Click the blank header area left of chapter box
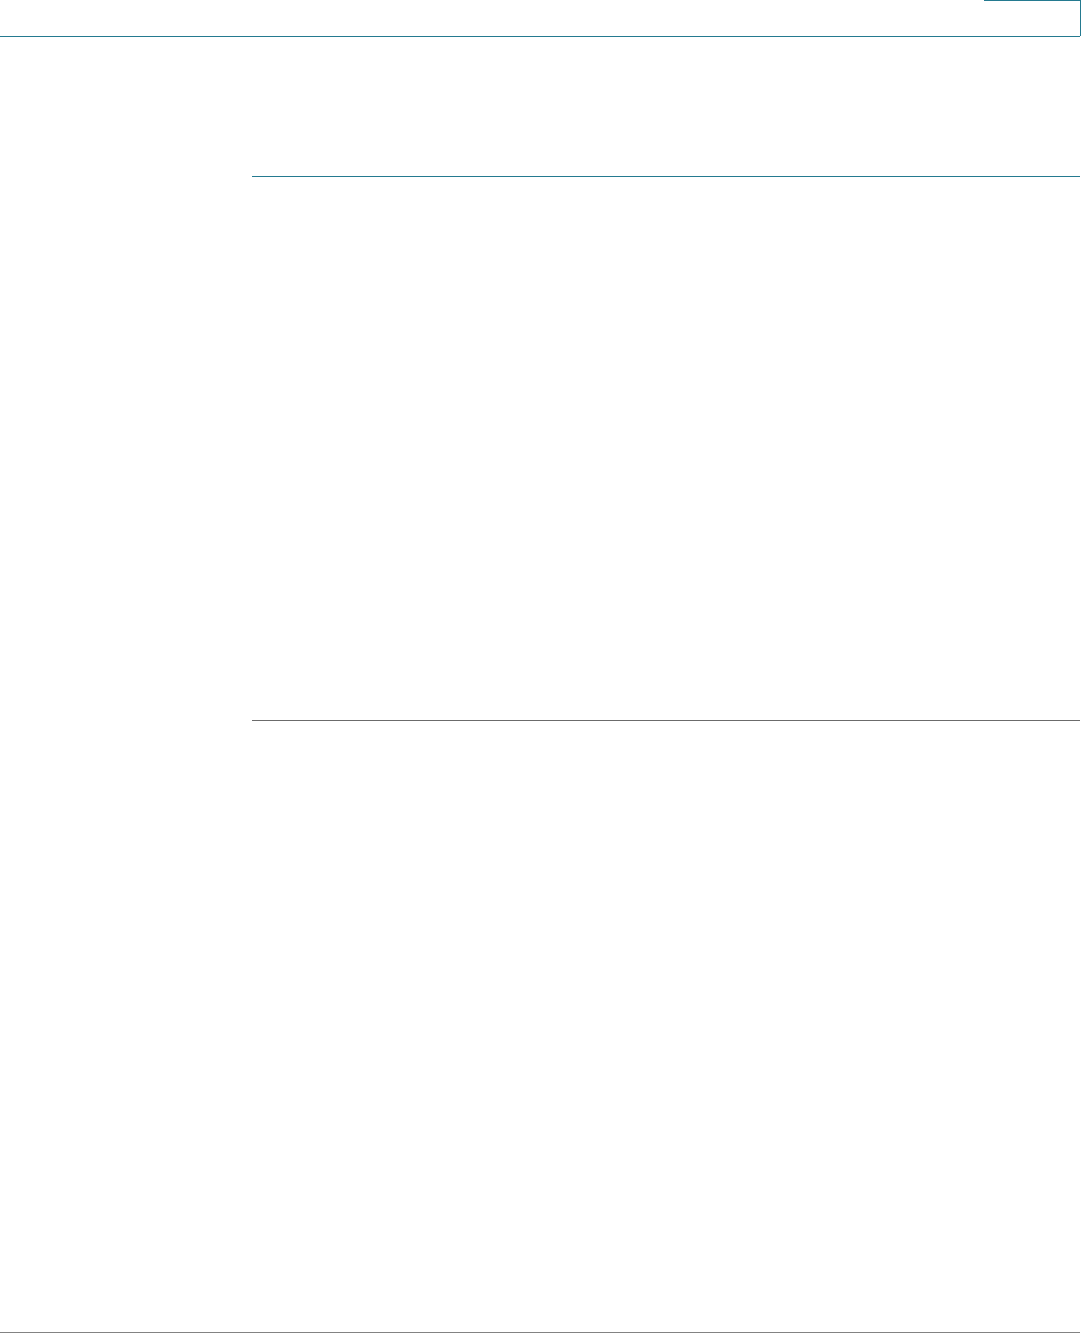1081x1333 pixels. pos(491,17)
